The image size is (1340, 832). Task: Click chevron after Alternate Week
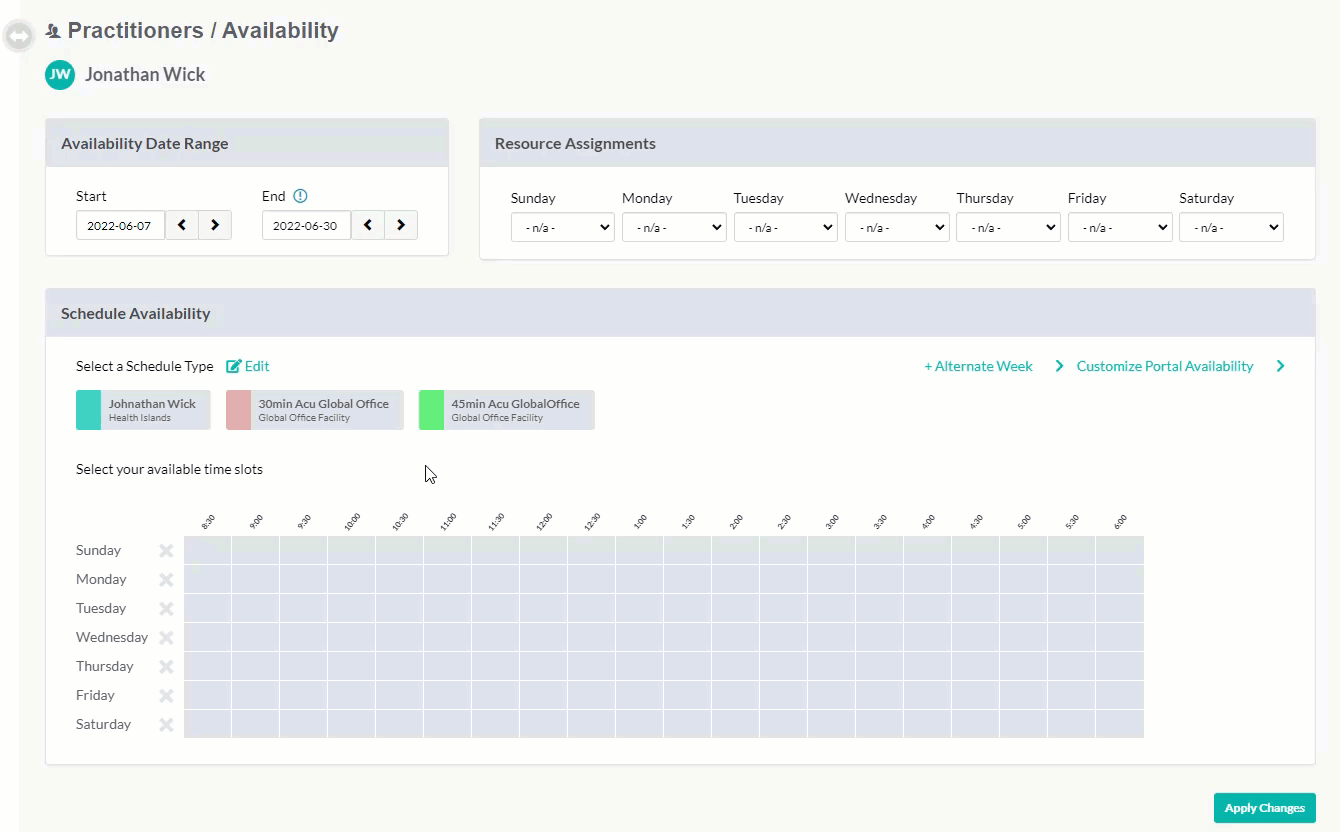pos(1059,366)
